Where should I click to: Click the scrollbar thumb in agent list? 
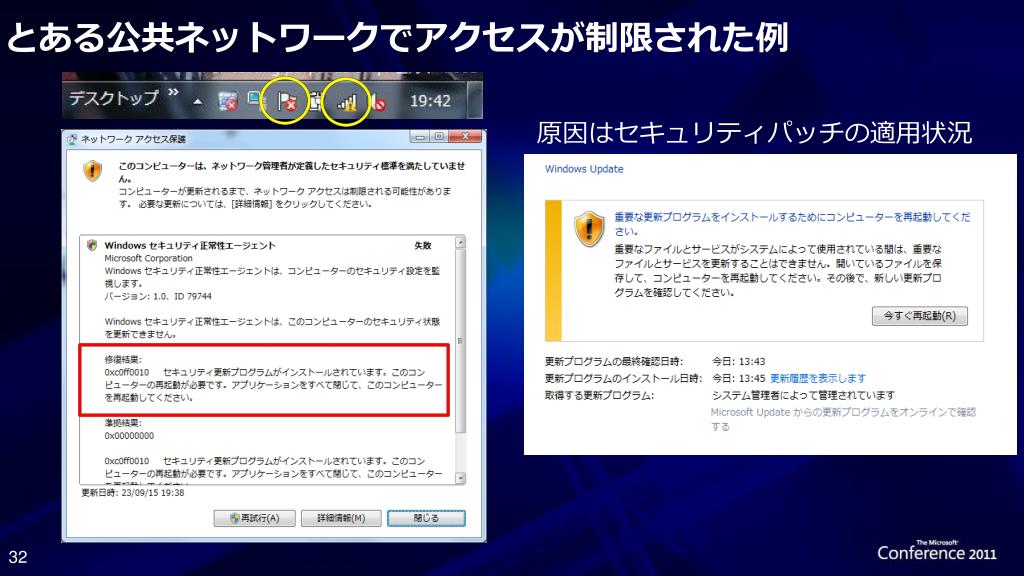pos(460,341)
